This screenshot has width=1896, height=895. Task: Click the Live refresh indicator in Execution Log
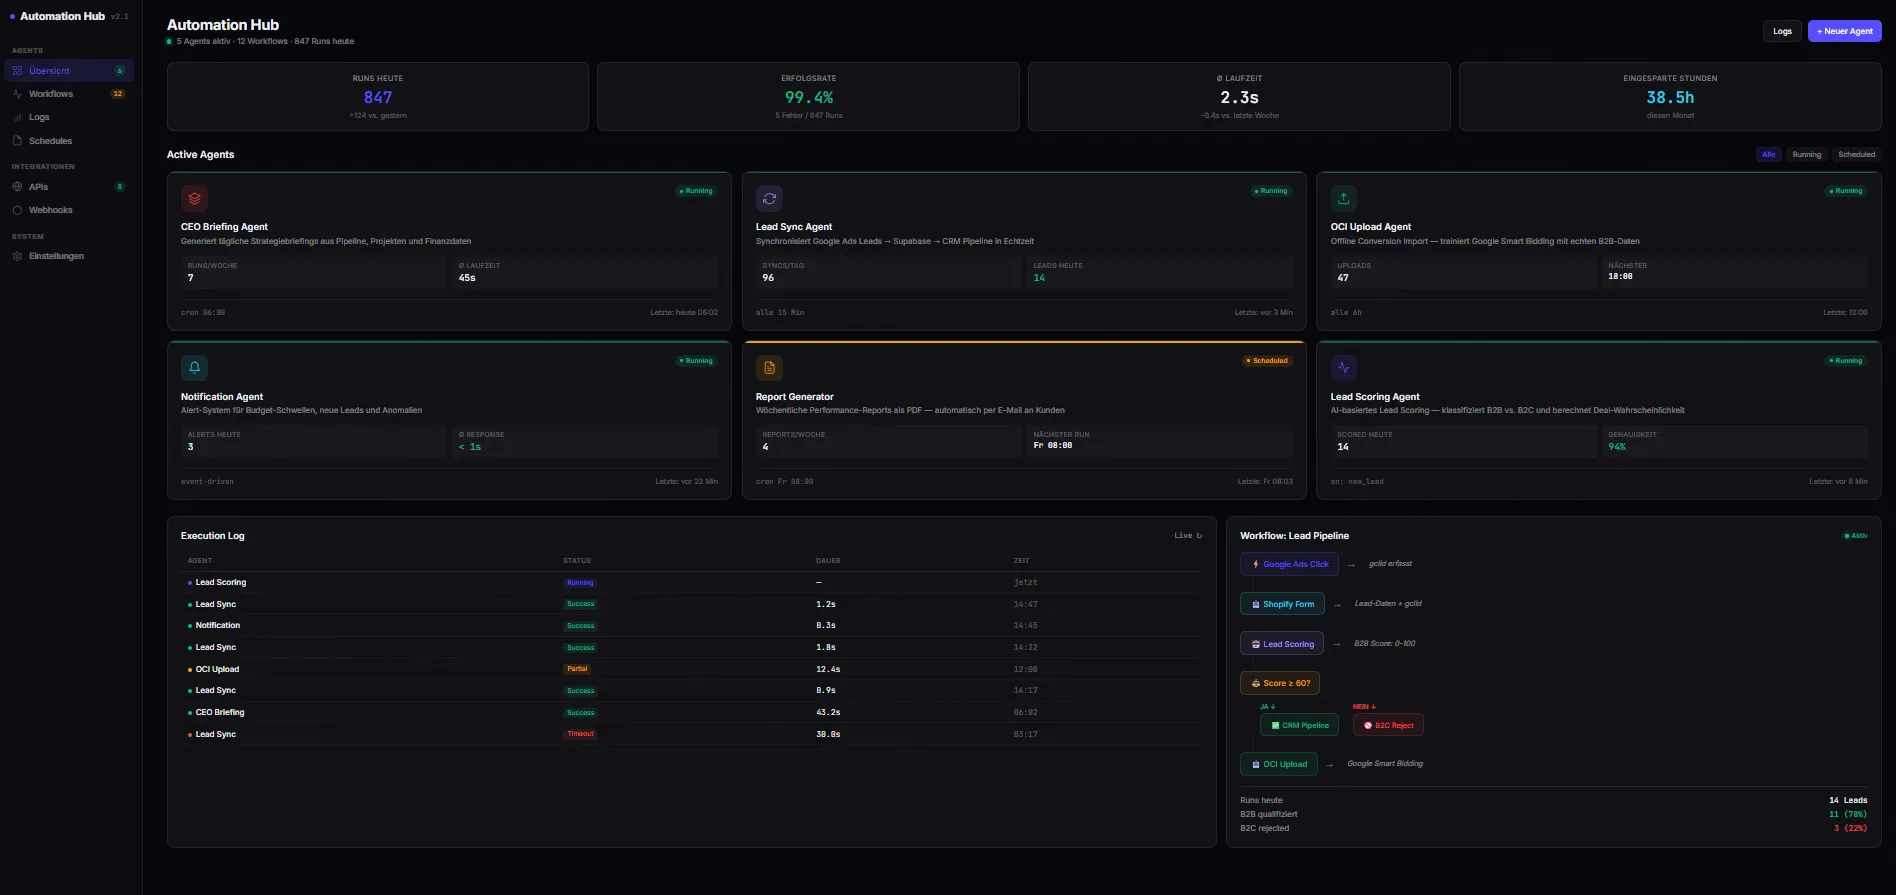click(1188, 536)
